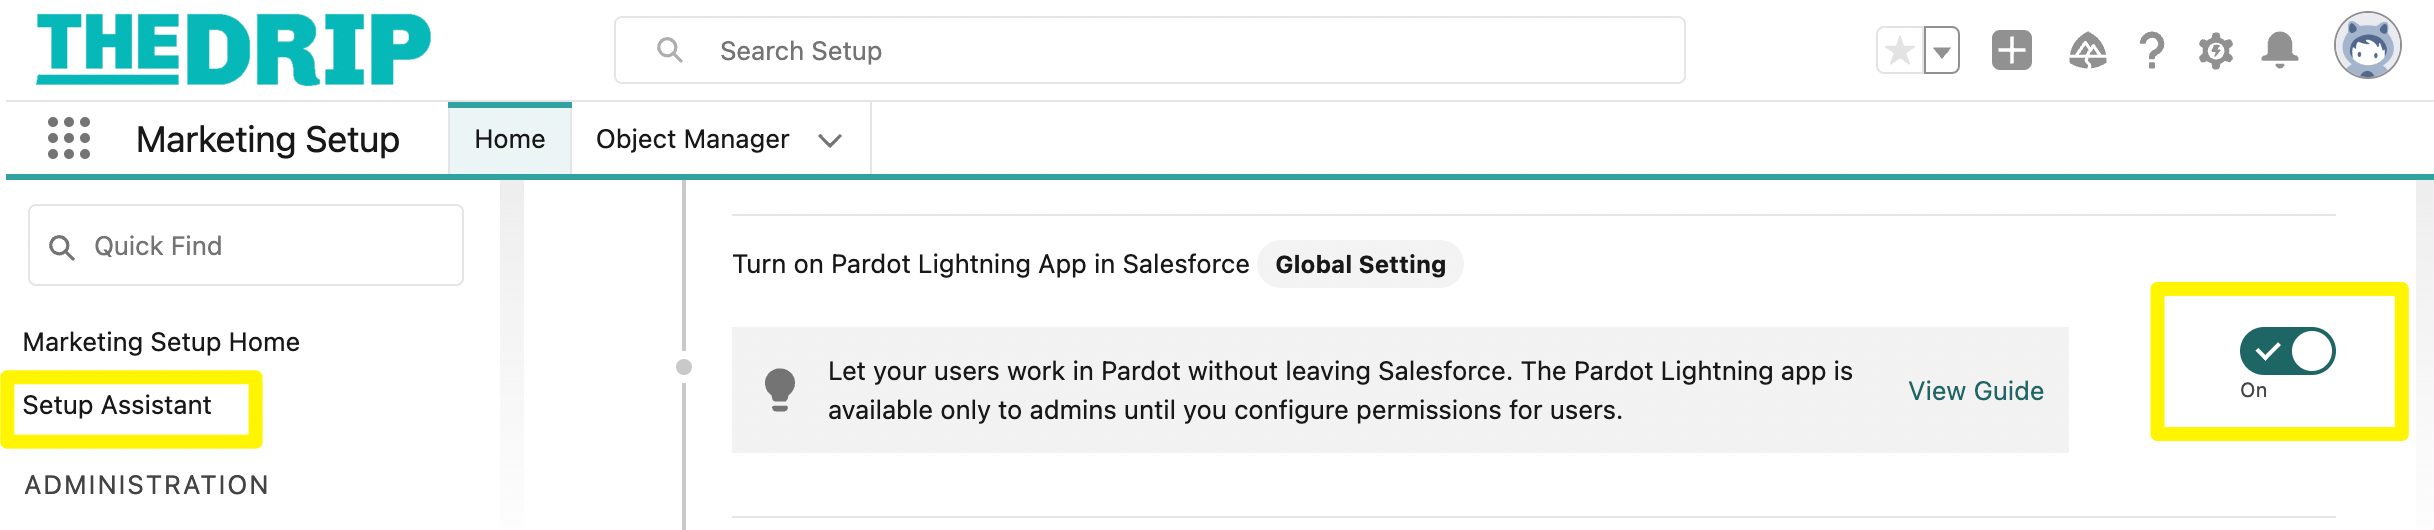Toggle Pardot Lightning App switch off
Viewport: 2434px width, 530px height.
click(x=2287, y=351)
